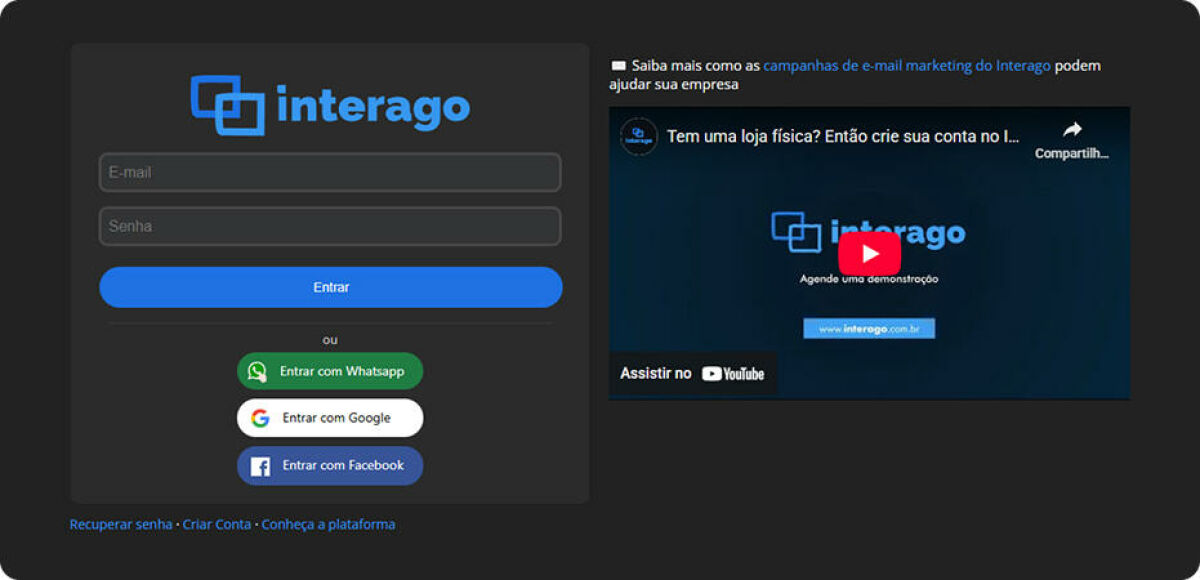Click Entrar com Google
Image resolution: width=1200 pixels, height=580 pixels.
(330, 418)
